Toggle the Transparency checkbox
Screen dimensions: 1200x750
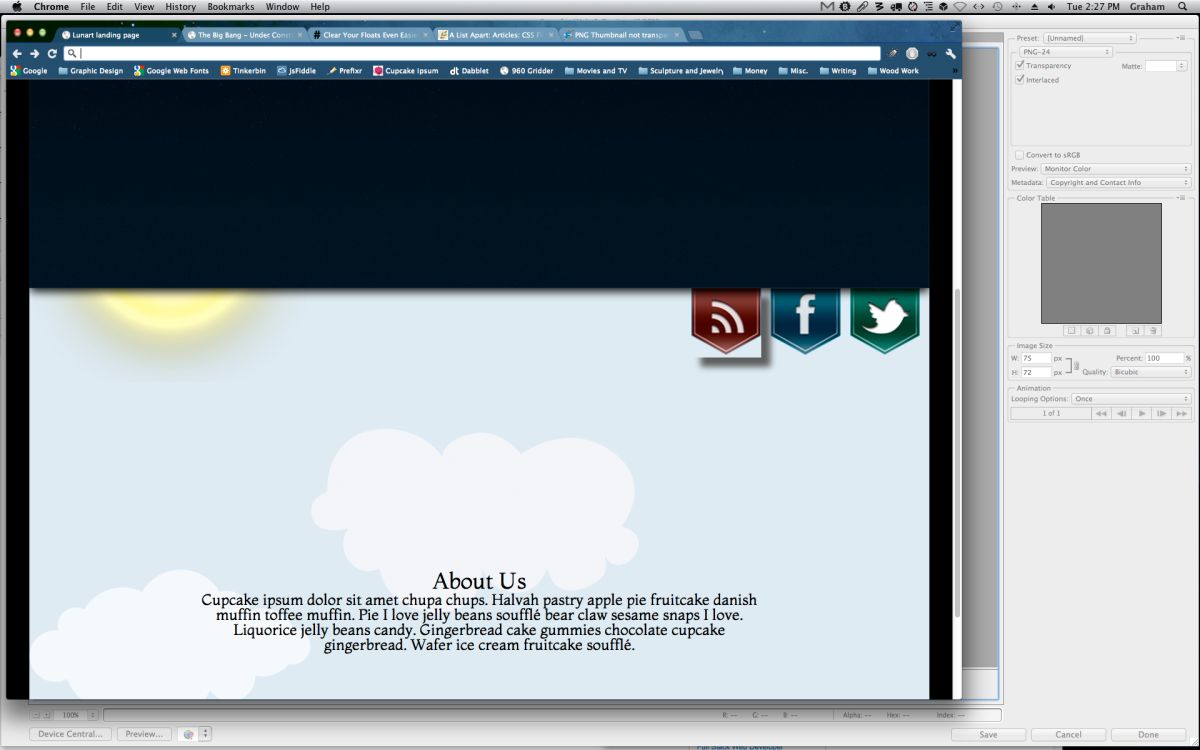pos(1020,65)
